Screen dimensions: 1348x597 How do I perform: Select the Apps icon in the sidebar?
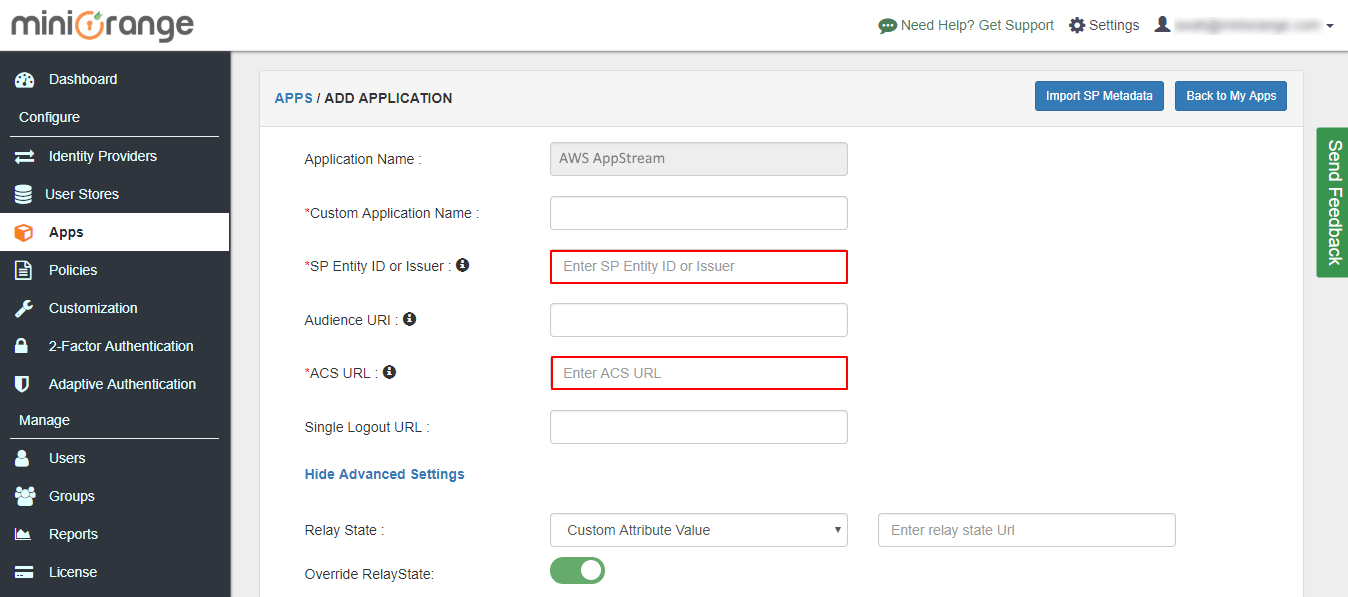click(25, 232)
